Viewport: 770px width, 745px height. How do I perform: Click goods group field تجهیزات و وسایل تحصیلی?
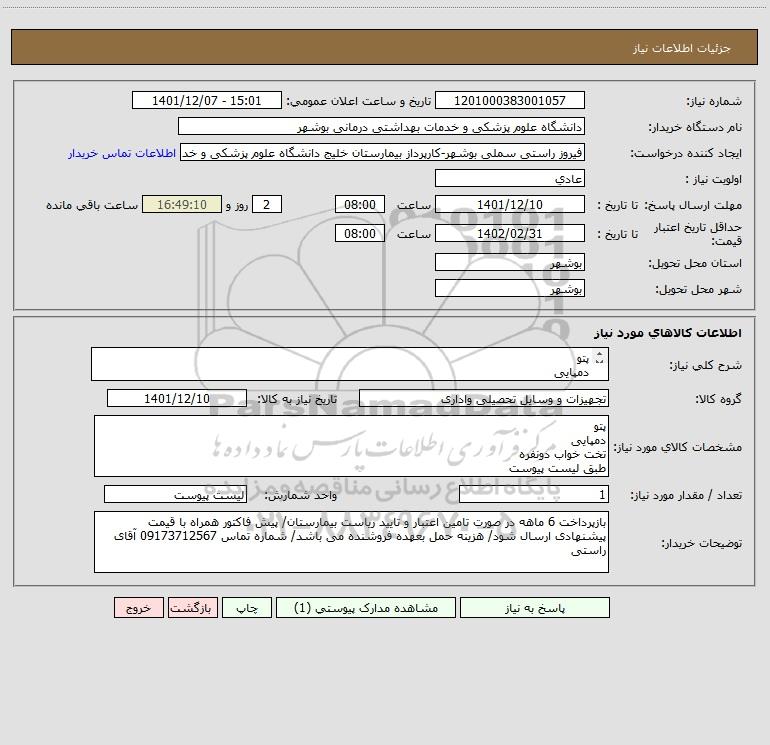pos(484,398)
